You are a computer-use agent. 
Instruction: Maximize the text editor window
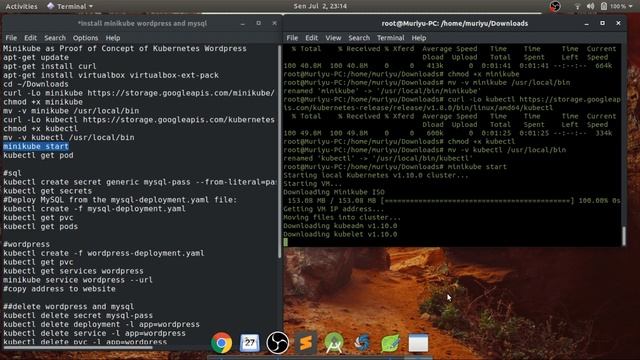point(258,23)
